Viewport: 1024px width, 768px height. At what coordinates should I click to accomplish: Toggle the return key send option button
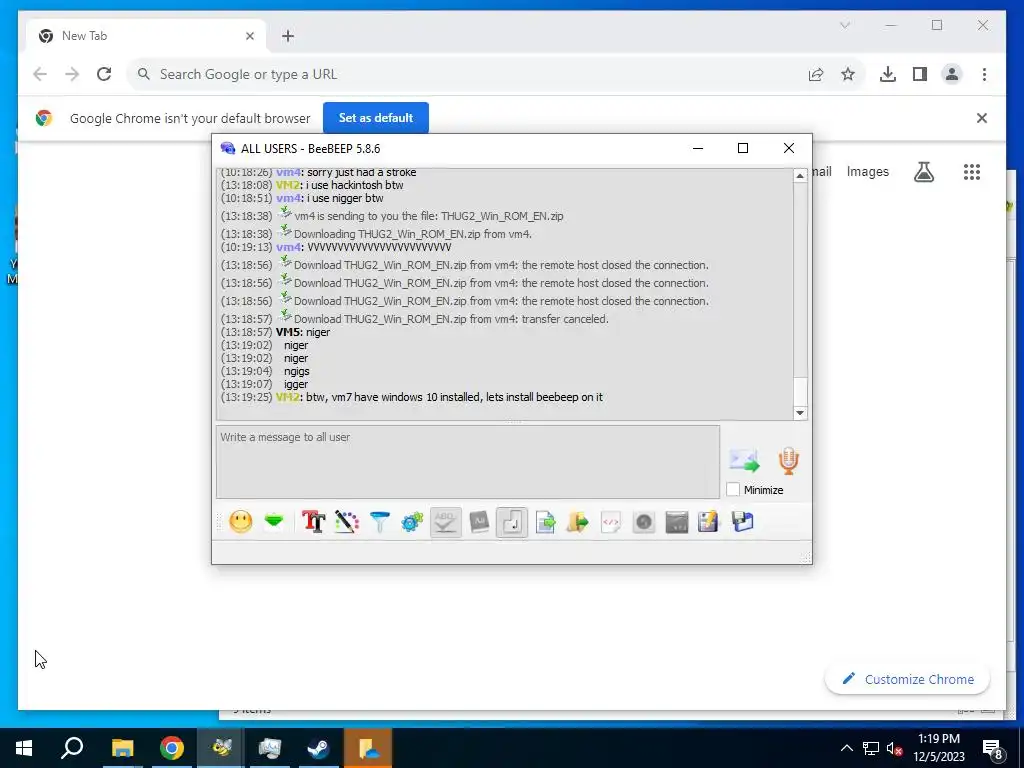tap(512, 522)
